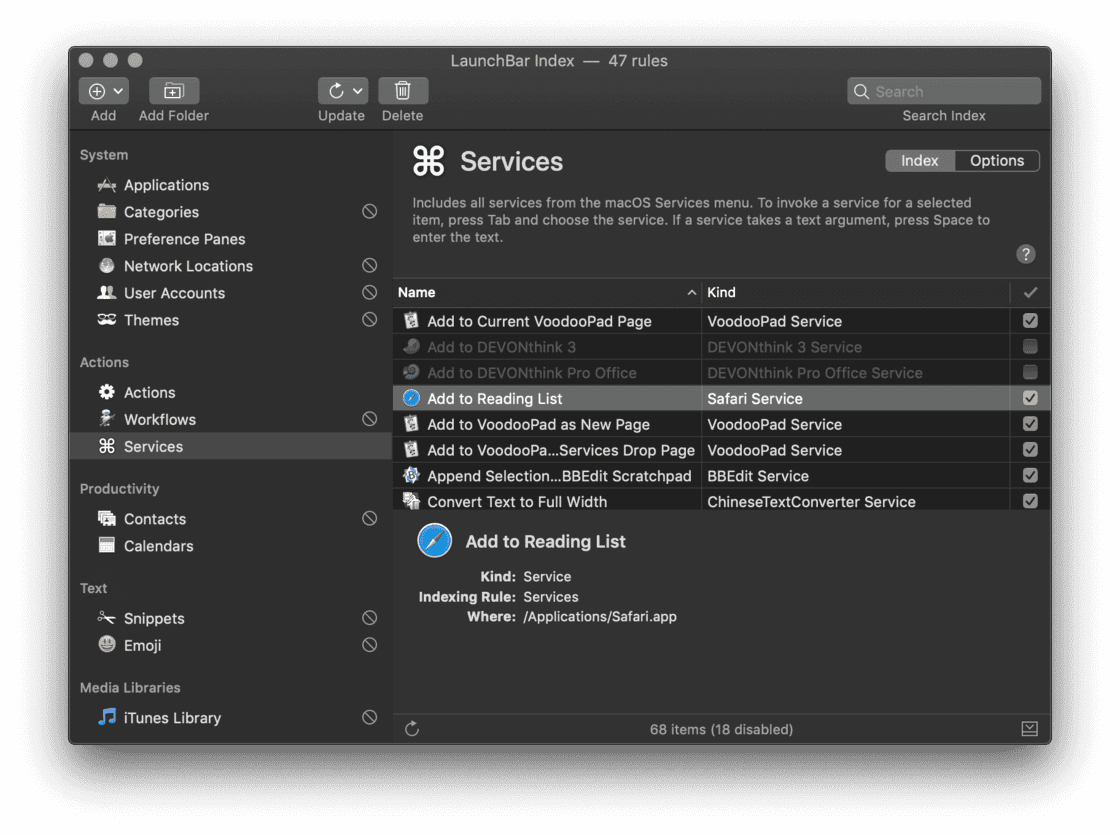Viewport: 1120px width, 835px height.
Task: Toggle the disabled mark beside iTunes Library
Action: pyautogui.click(x=369, y=717)
